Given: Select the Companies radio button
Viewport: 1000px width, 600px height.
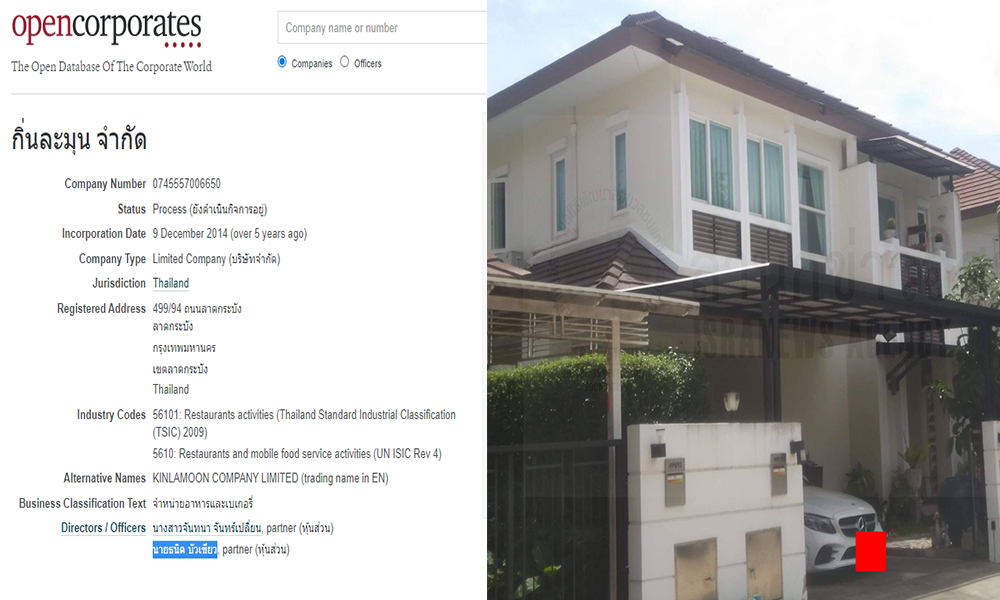Looking at the screenshot, I should click(x=282, y=62).
